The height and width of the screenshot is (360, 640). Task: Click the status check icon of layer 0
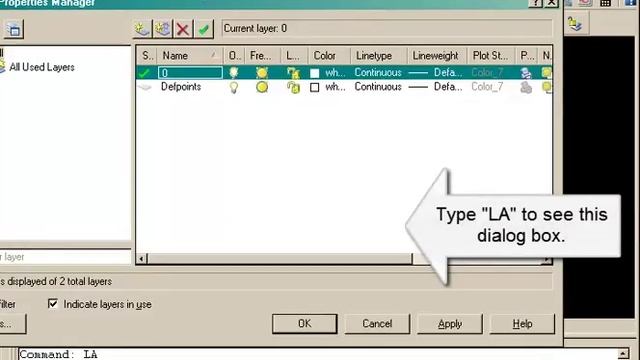tap(144, 73)
